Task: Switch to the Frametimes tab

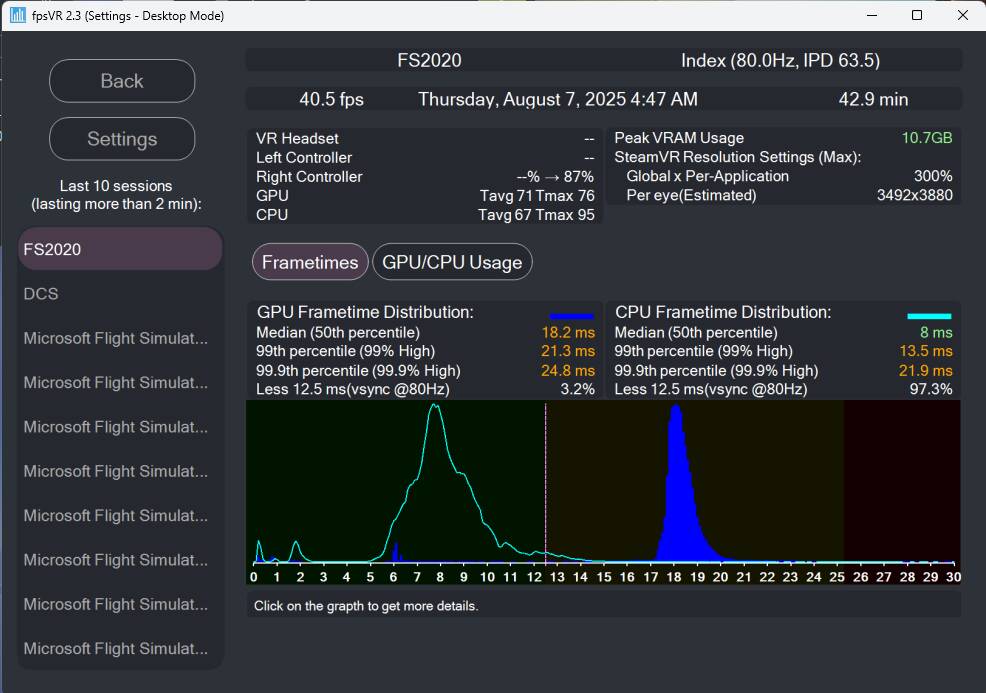Action: coord(310,262)
